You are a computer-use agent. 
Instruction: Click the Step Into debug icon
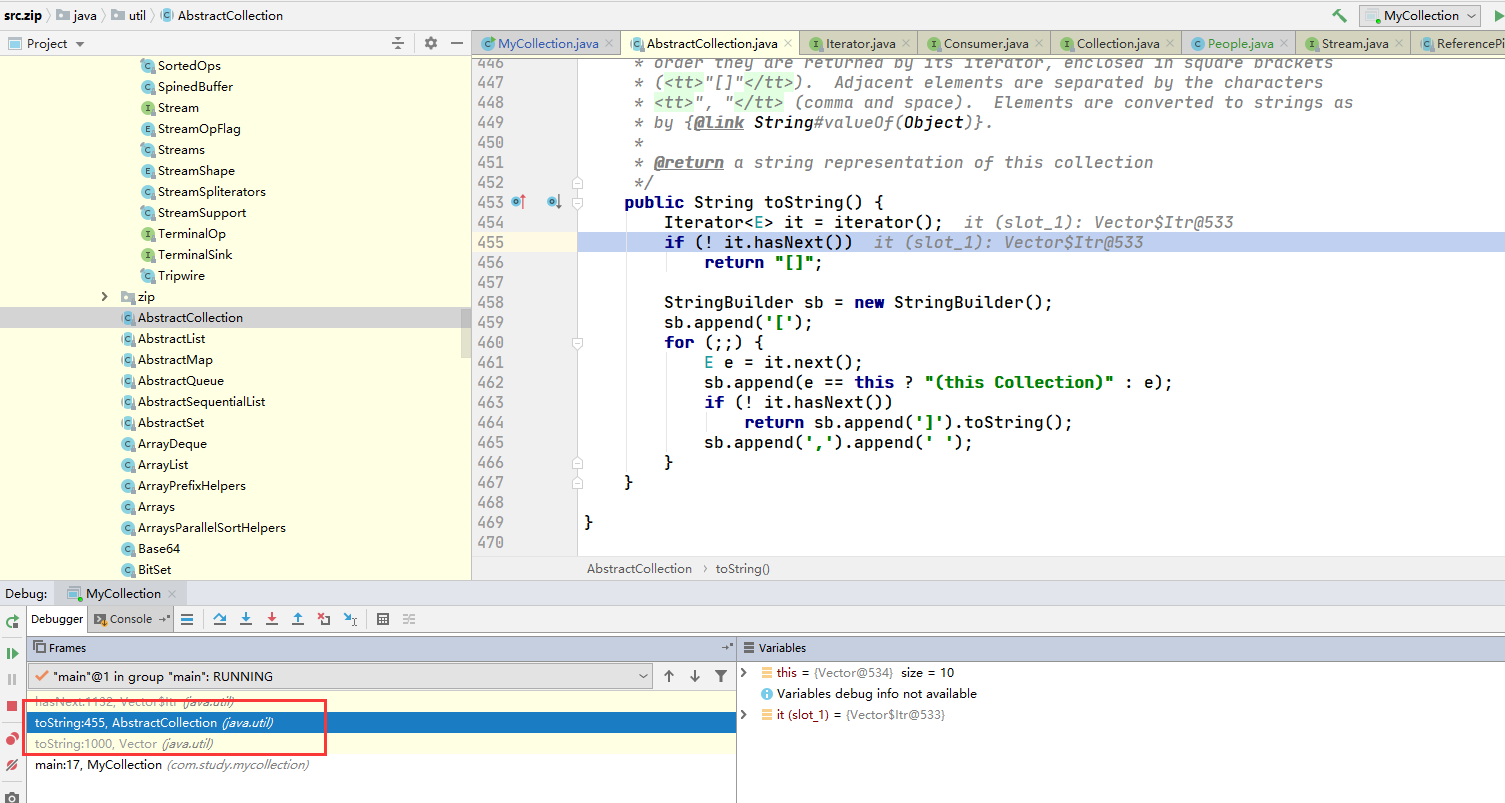[246, 619]
